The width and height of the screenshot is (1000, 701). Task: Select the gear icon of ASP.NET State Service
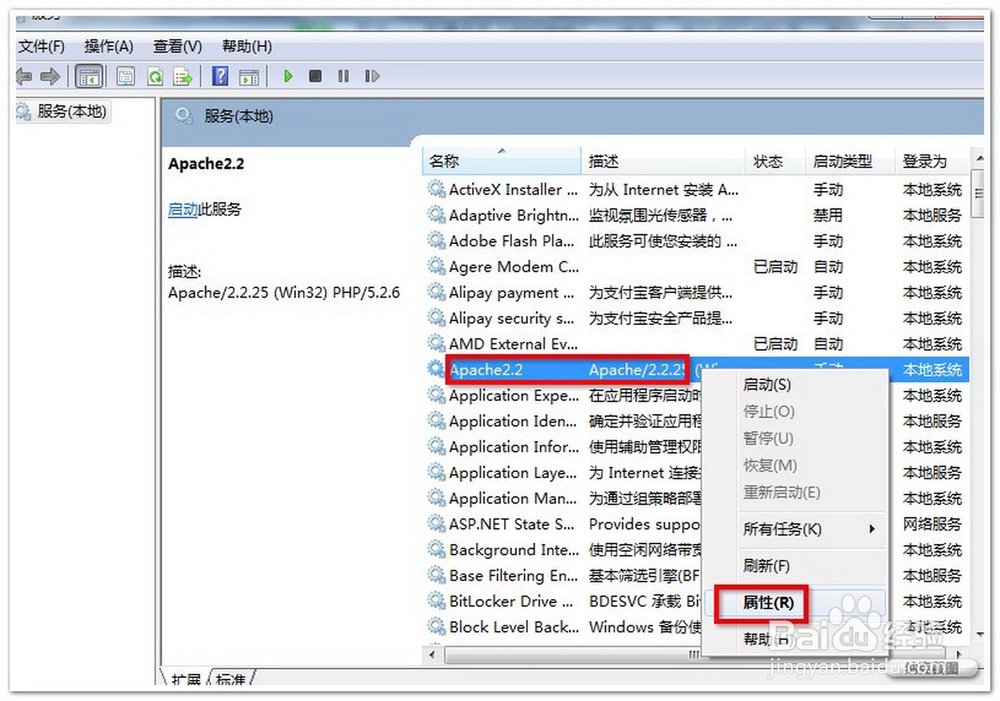point(436,524)
